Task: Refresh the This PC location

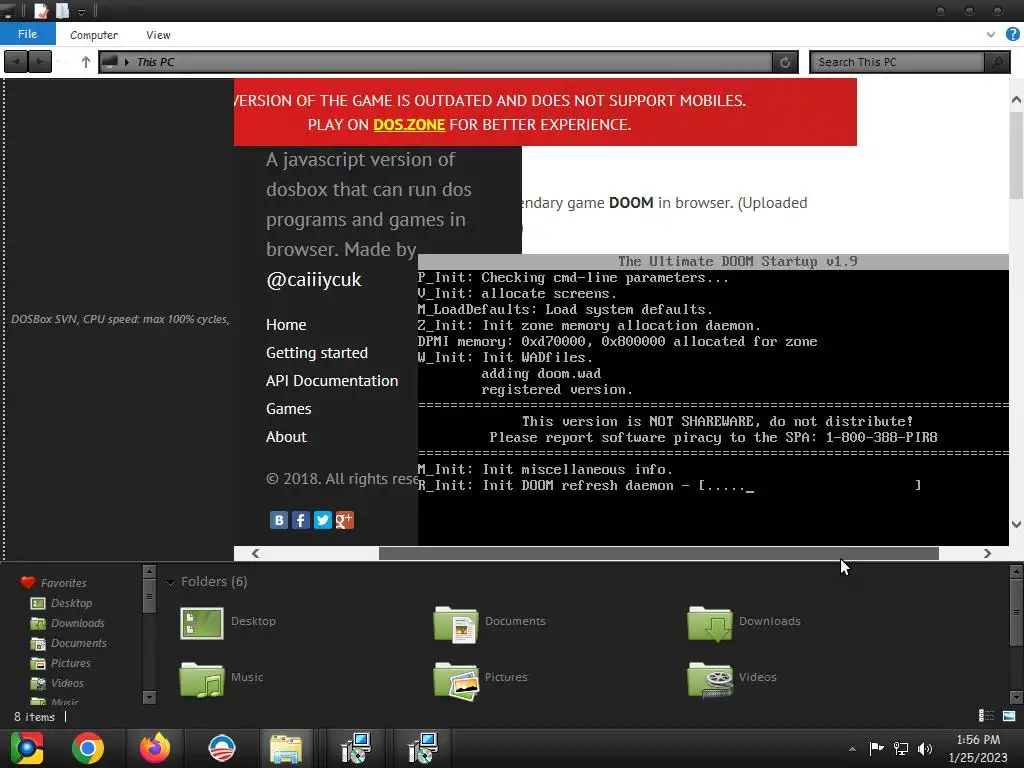Action: (785, 62)
